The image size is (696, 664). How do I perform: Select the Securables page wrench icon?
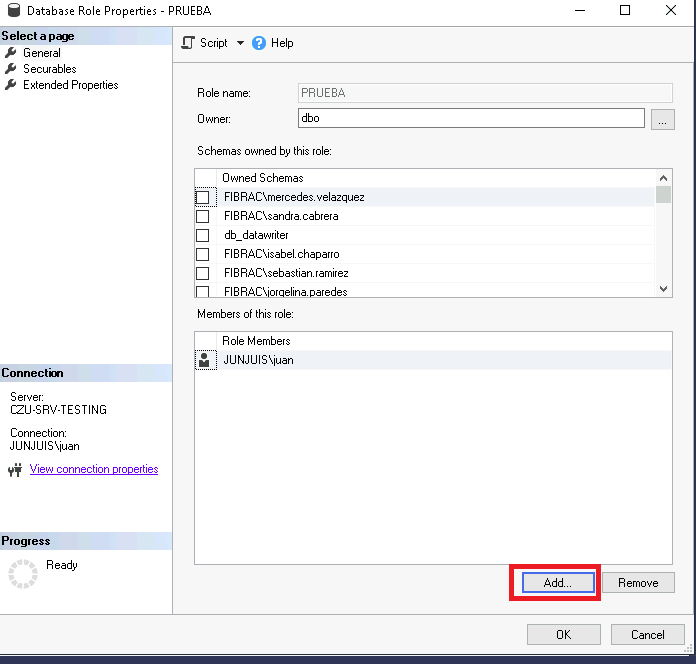tap(11, 69)
